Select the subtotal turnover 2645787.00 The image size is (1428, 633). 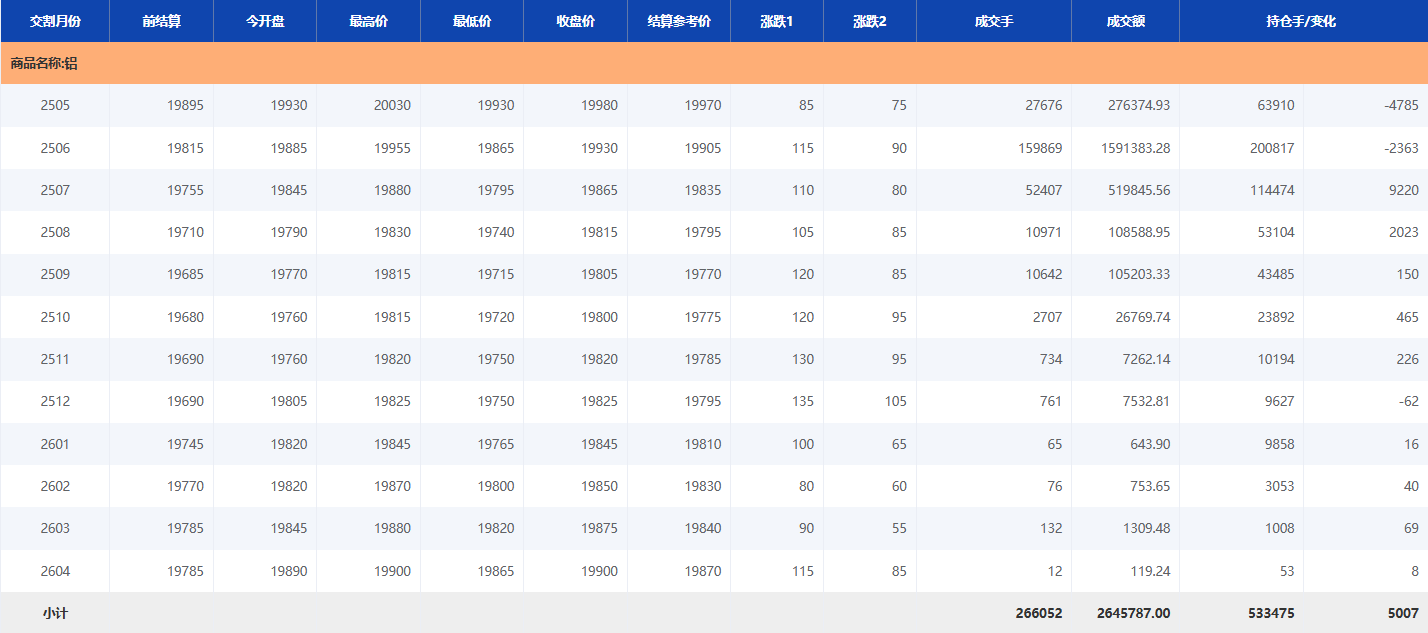coord(1133,613)
